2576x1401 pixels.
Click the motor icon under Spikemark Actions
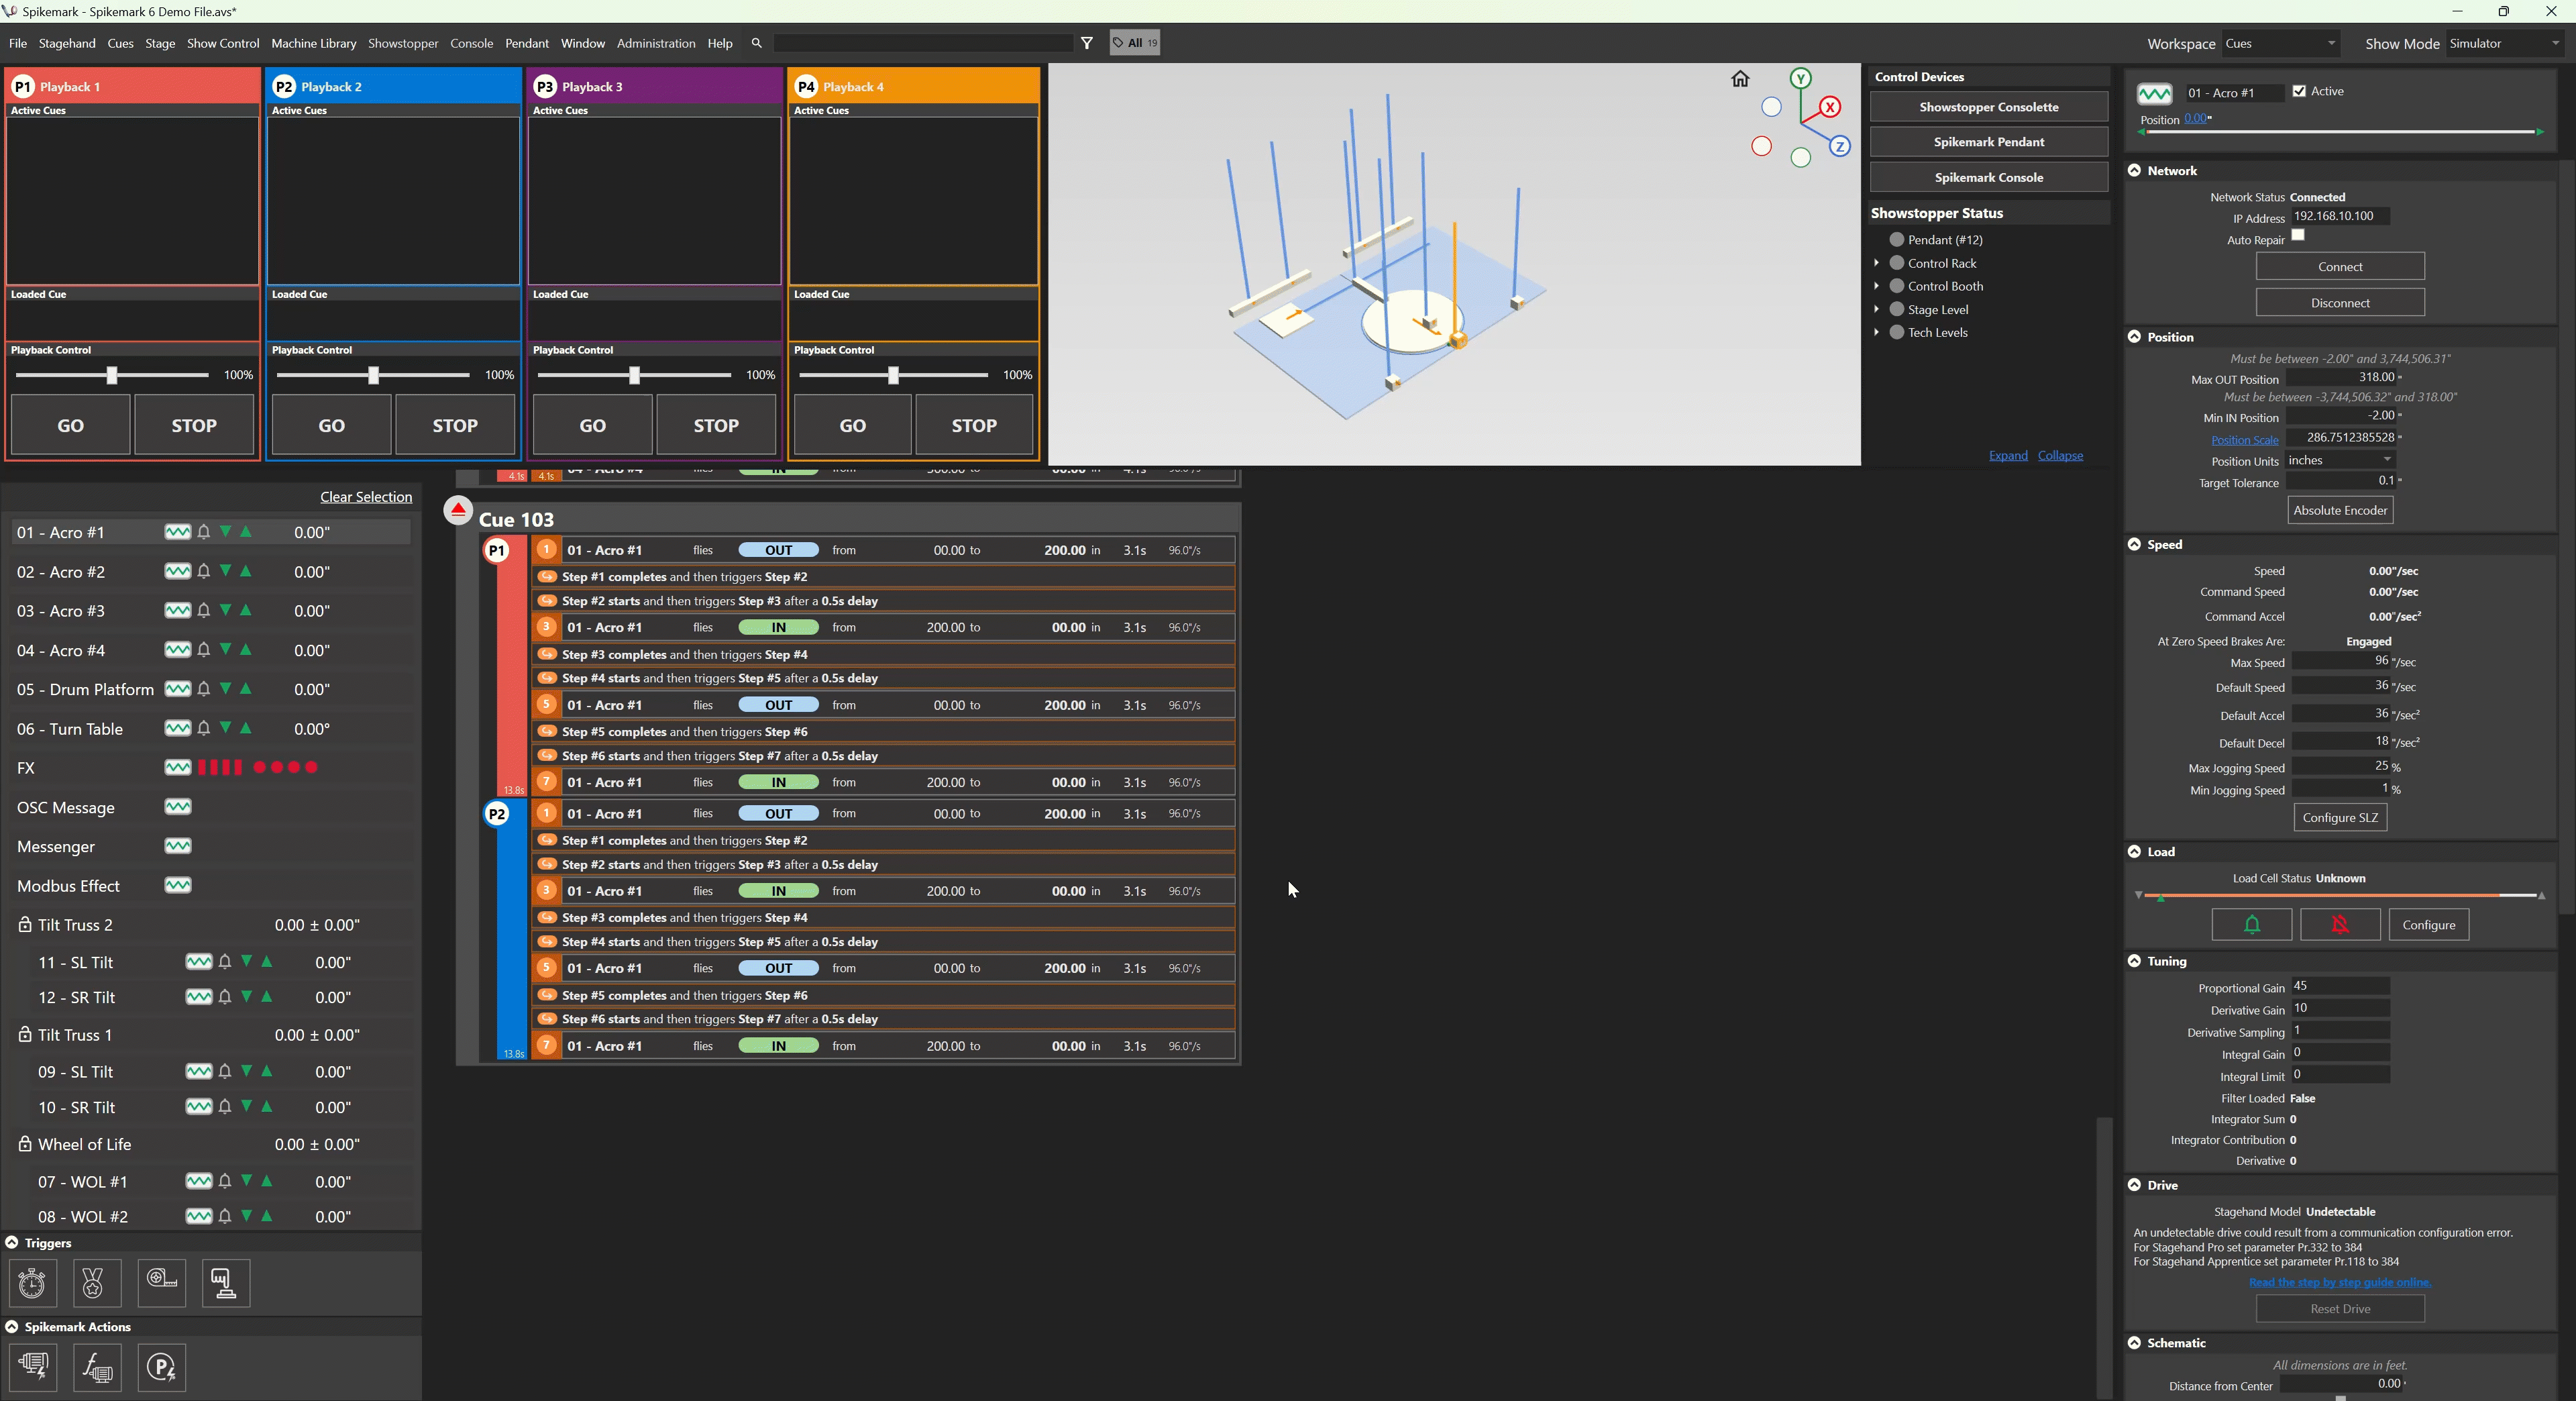point(33,1368)
